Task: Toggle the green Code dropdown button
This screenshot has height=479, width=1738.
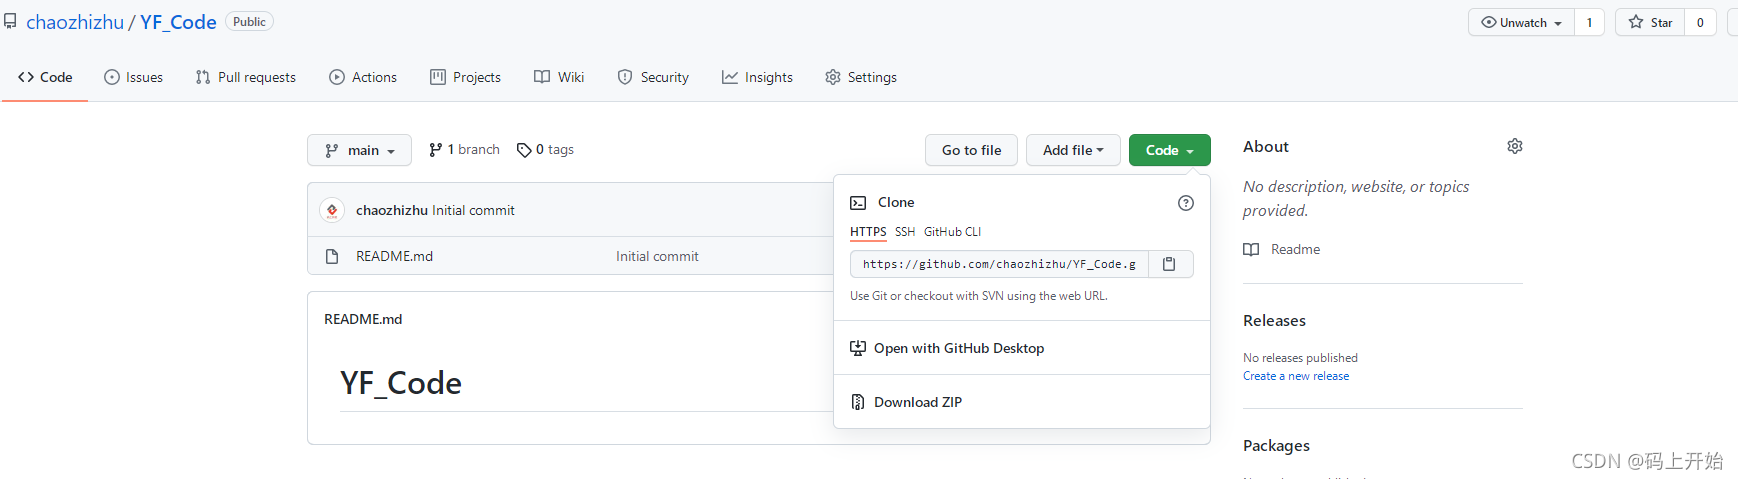Action: point(1170,150)
